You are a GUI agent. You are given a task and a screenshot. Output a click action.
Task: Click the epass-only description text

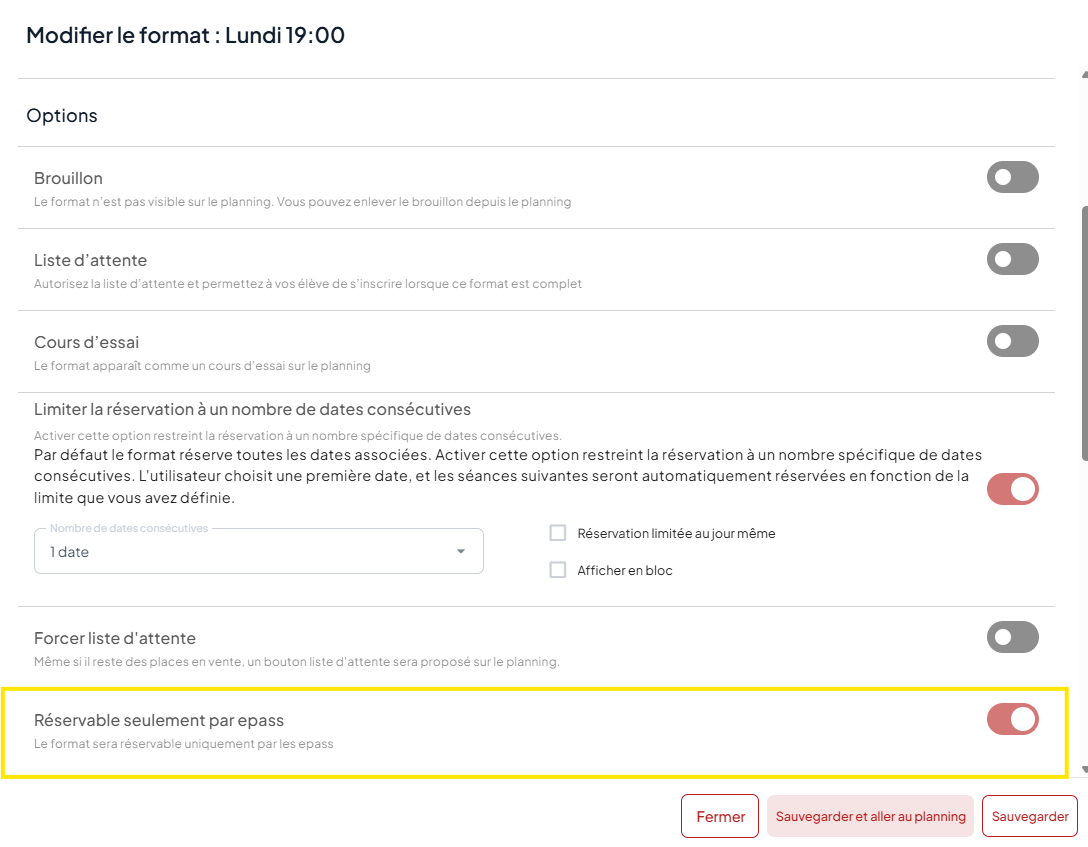(184, 744)
